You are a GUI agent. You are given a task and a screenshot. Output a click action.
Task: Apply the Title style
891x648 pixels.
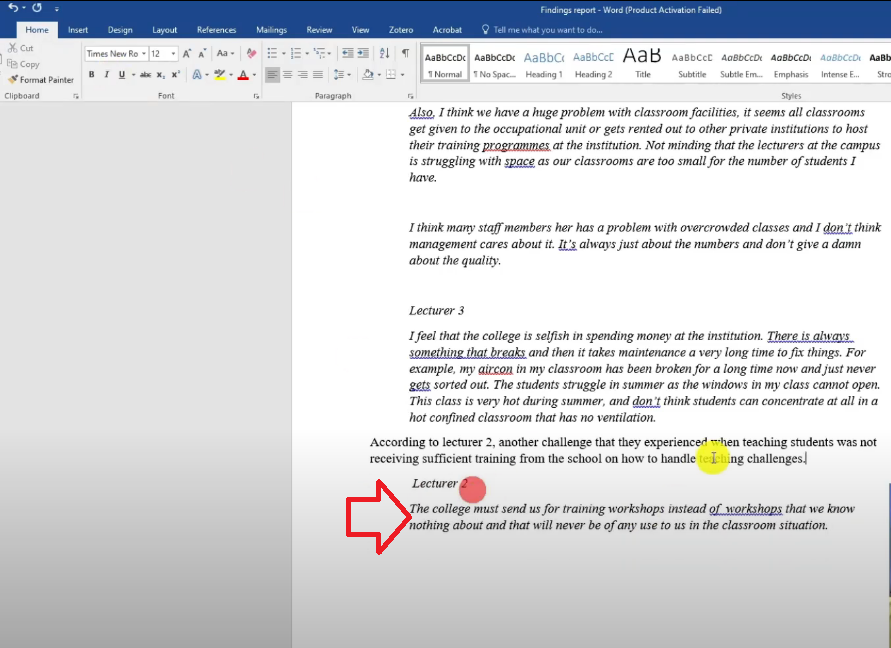643,64
